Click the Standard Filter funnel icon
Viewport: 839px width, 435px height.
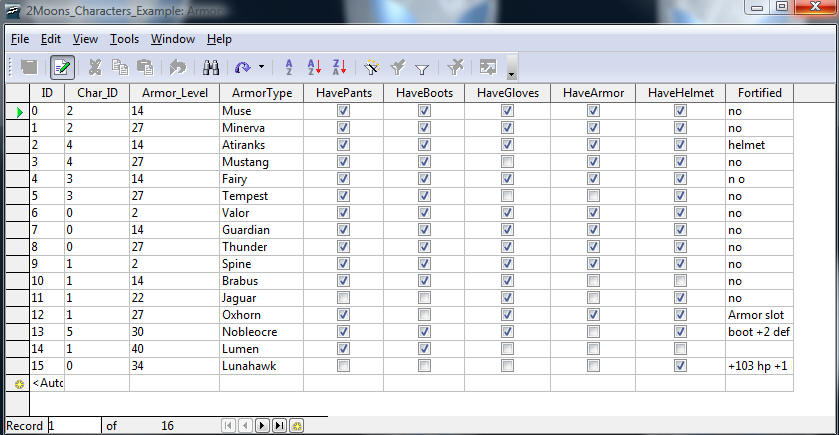(421, 67)
